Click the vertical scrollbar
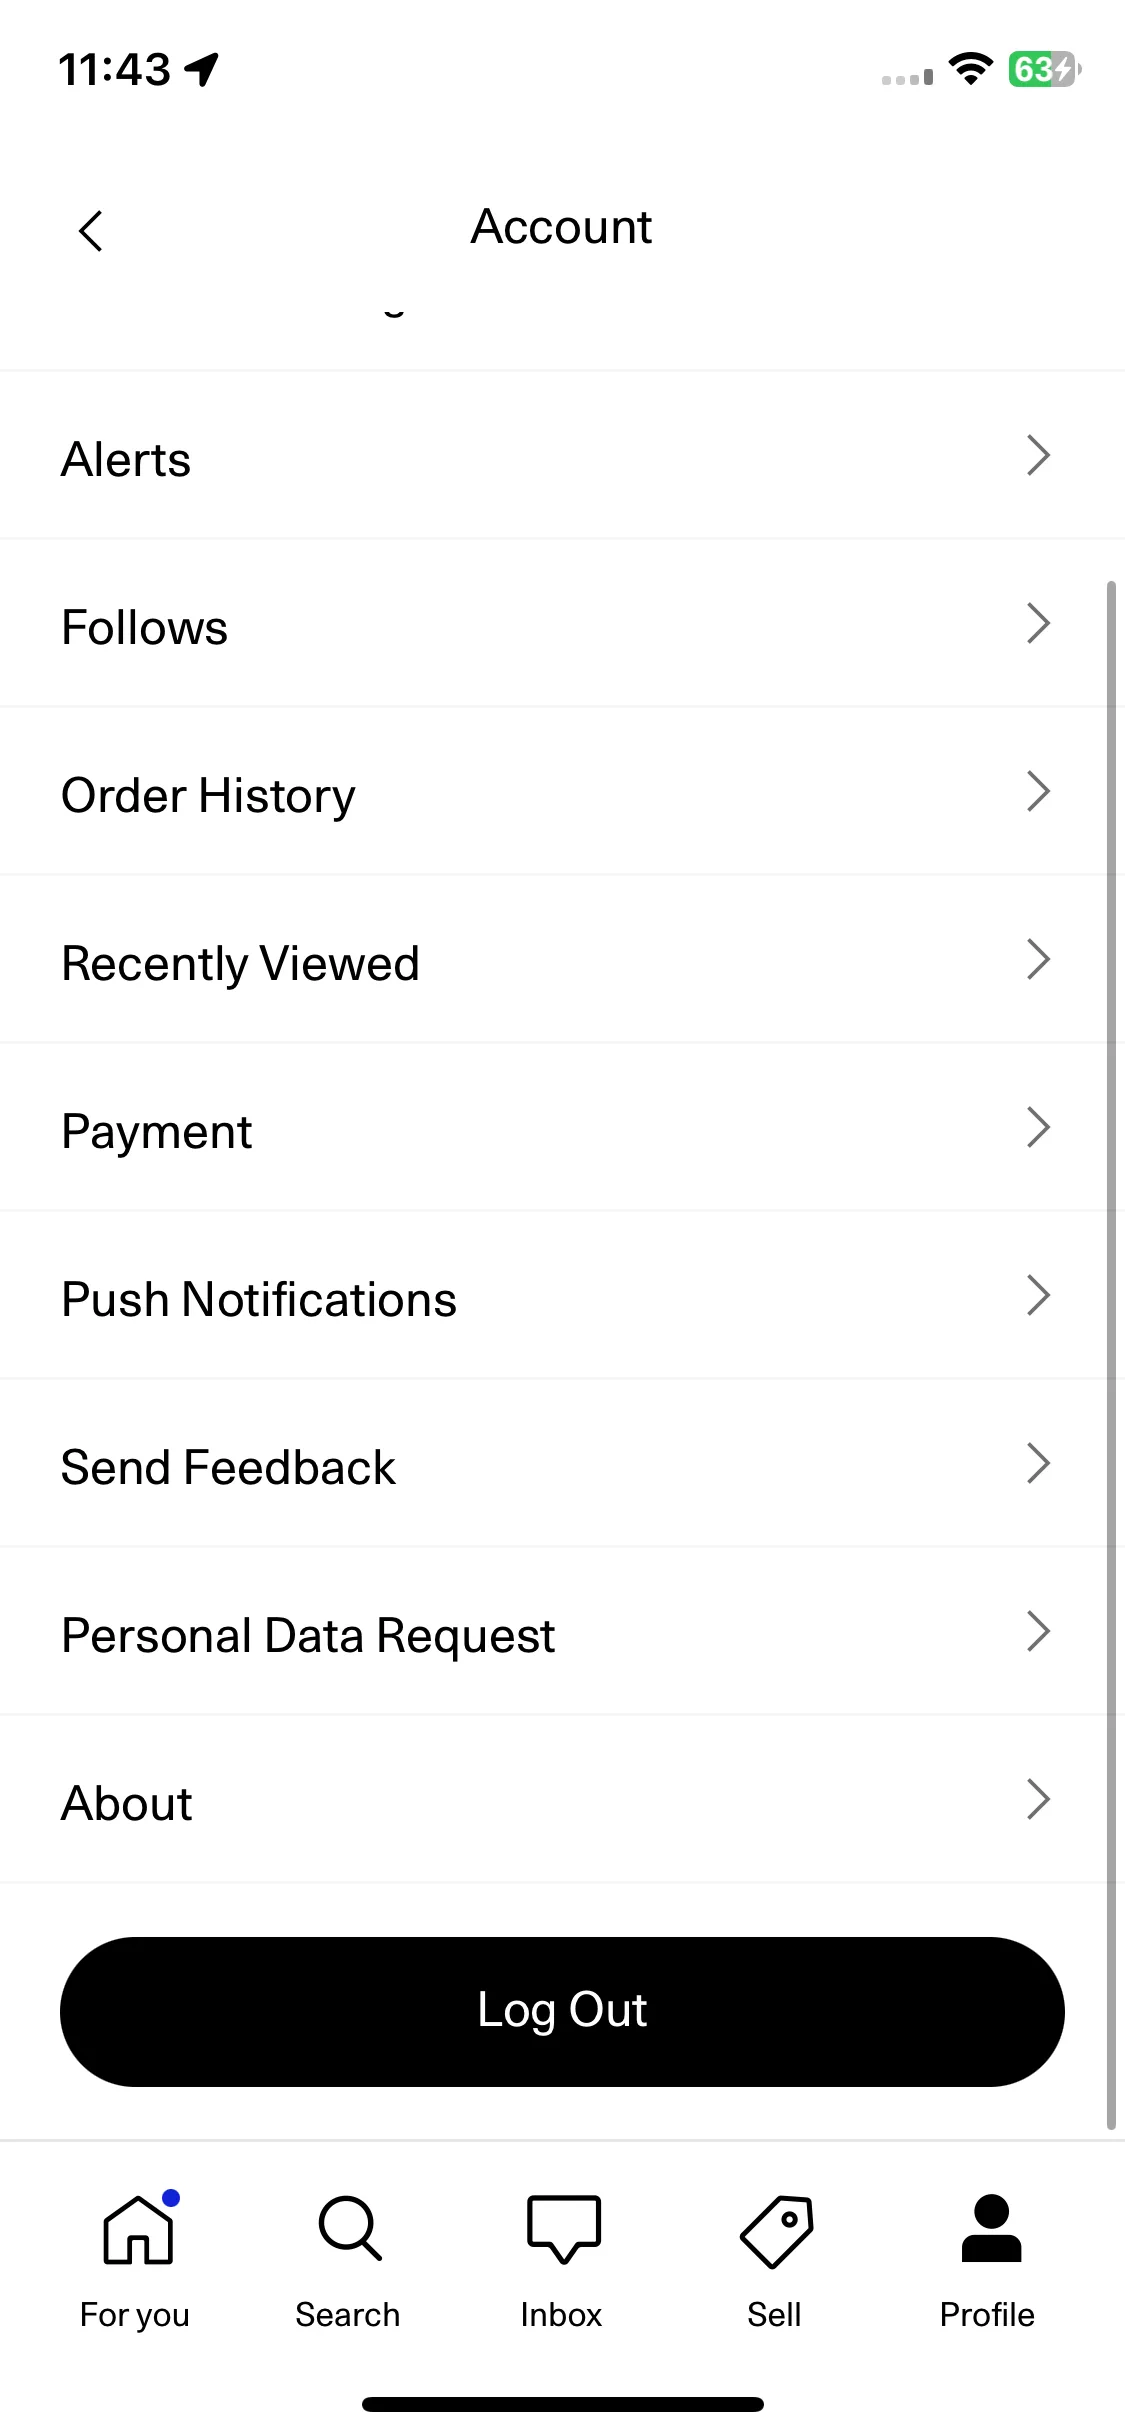The height and width of the screenshot is (2436, 1125). pyautogui.click(x=1111, y=1355)
